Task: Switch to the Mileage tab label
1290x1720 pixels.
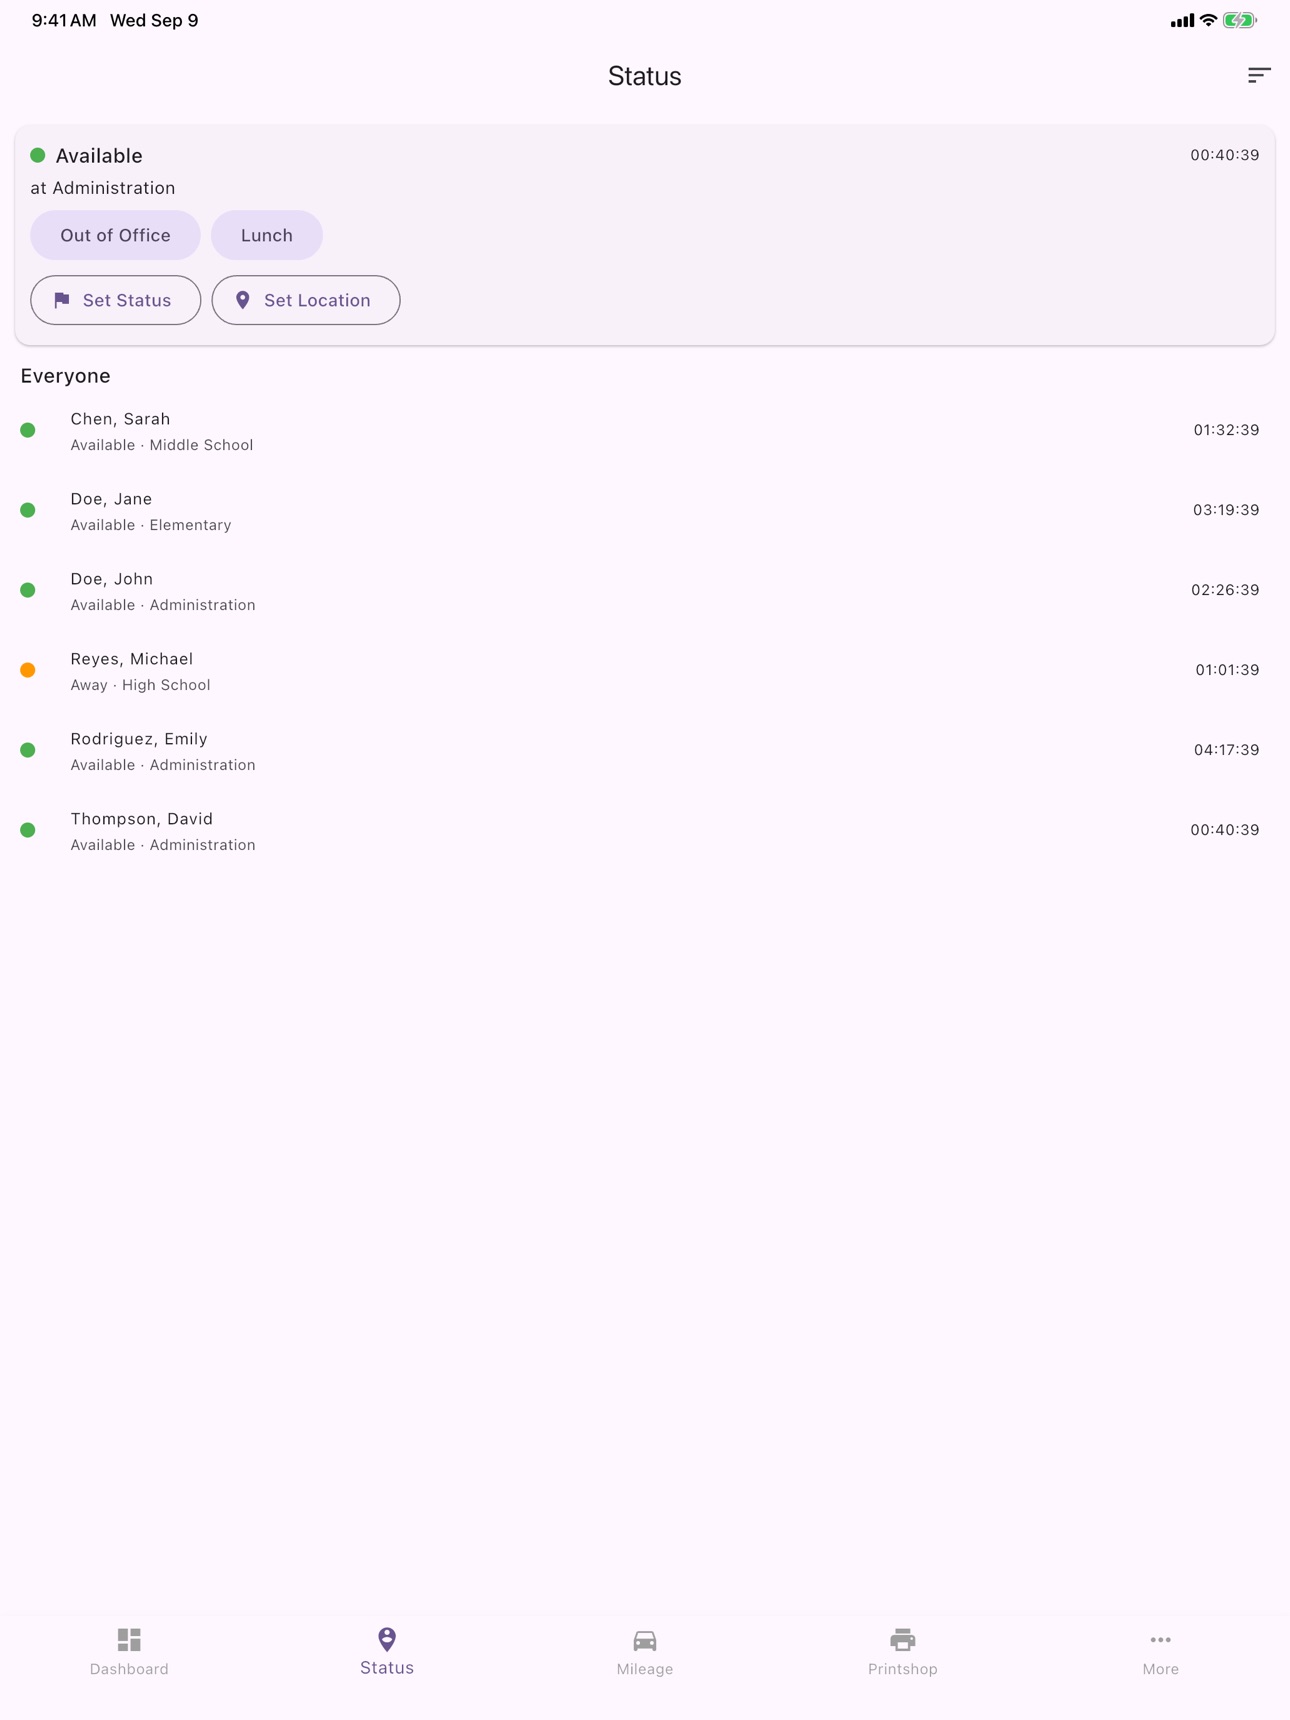Action: click(x=645, y=1669)
